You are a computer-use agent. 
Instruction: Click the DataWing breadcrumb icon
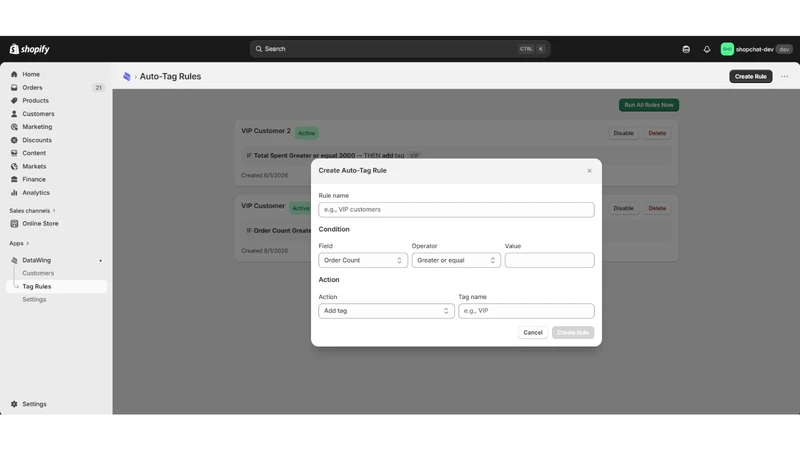point(127,77)
